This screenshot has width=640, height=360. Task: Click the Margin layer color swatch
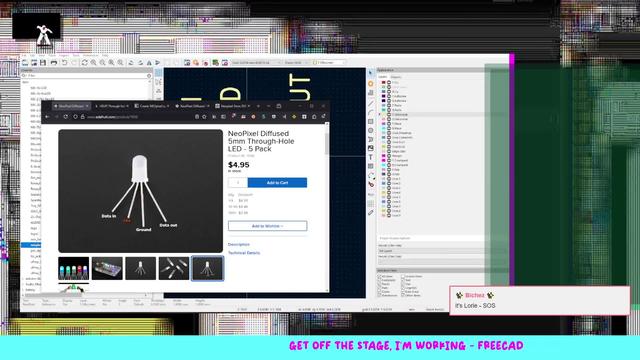click(x=384, y=156)
